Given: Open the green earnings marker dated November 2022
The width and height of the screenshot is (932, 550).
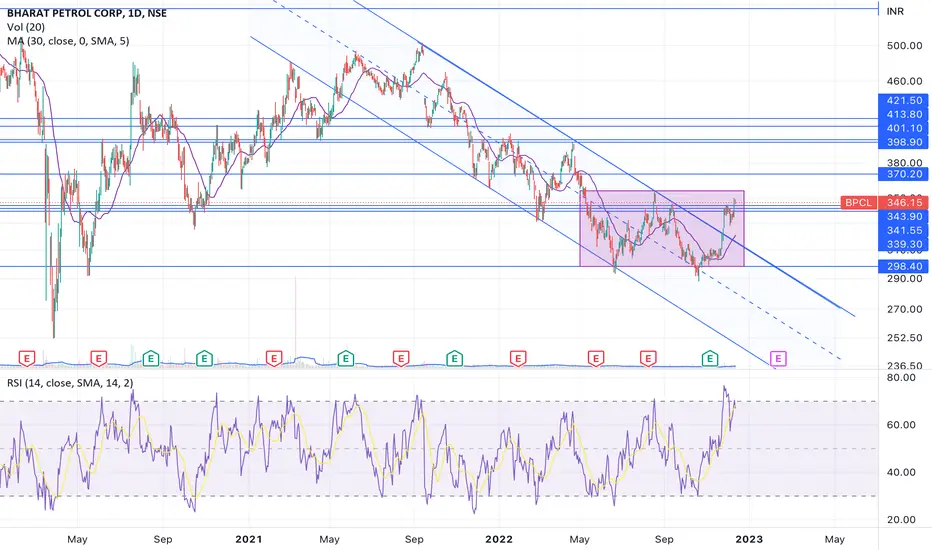Looking at the screenshot, I should (710, 359).
